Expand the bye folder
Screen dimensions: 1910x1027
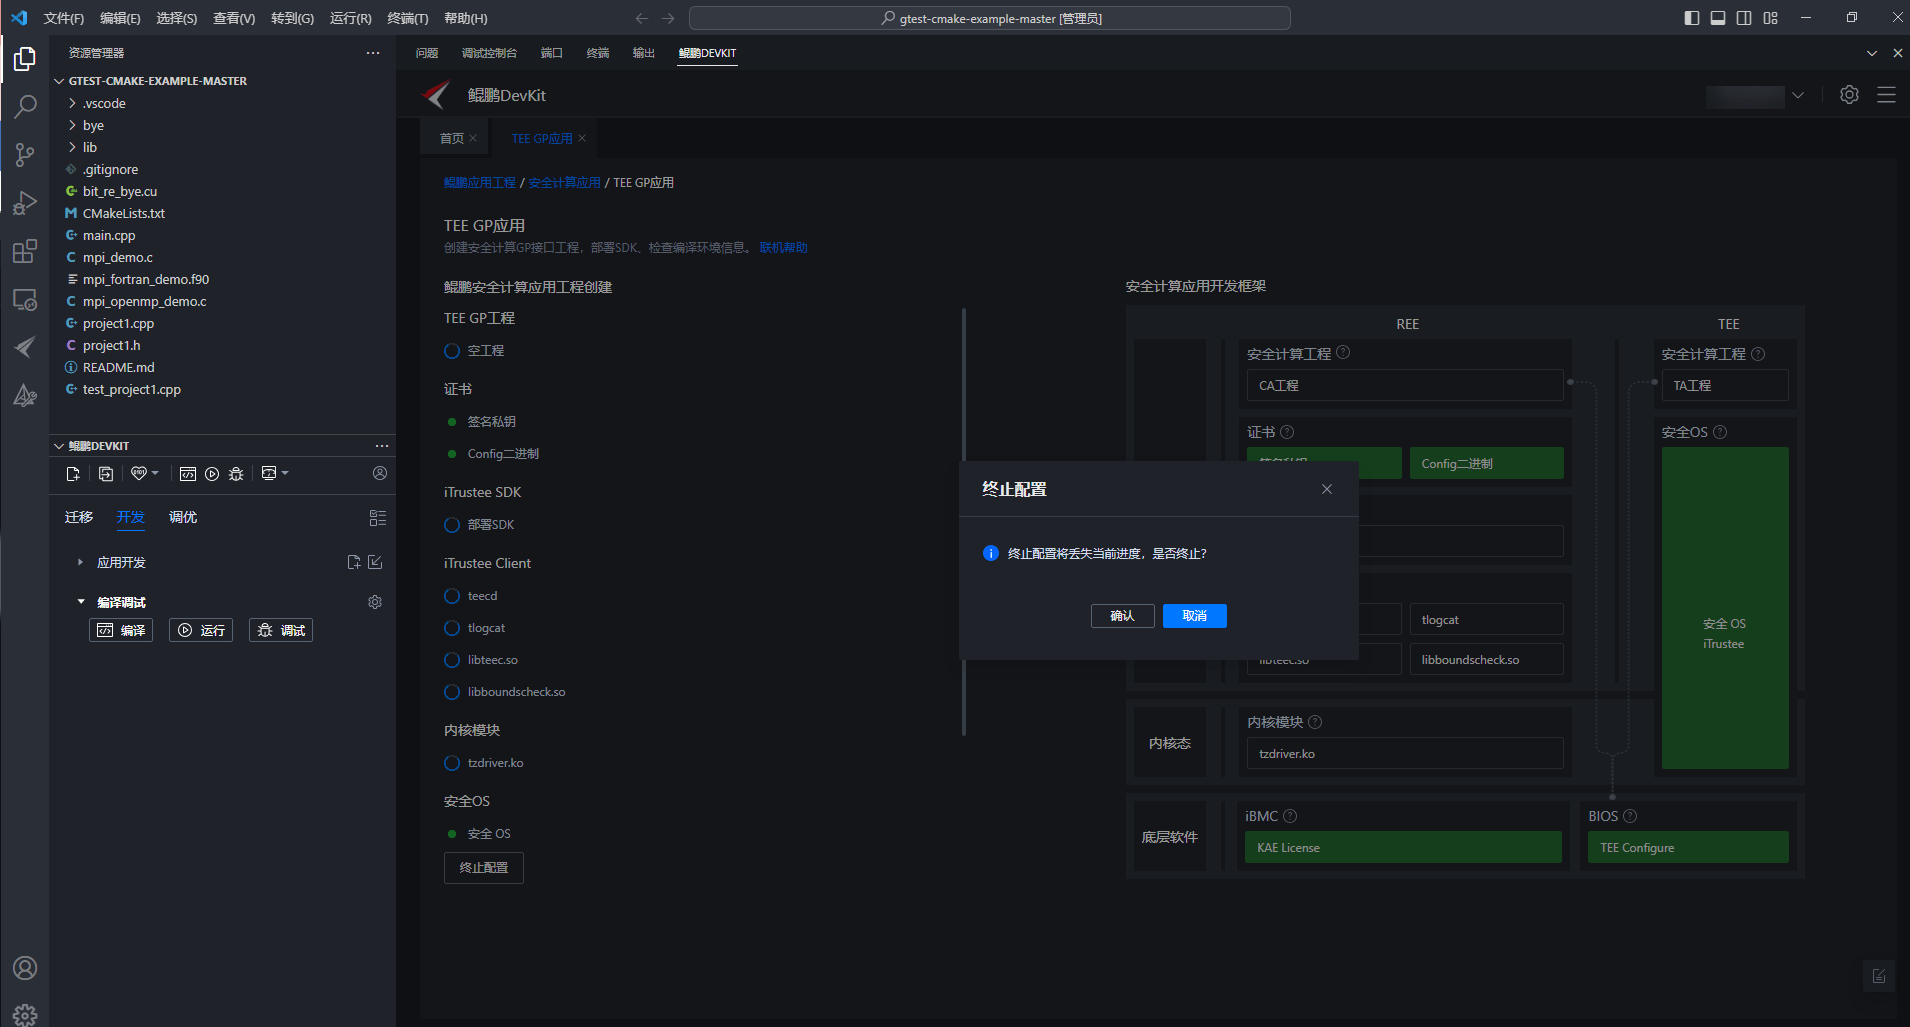[72, 125]
